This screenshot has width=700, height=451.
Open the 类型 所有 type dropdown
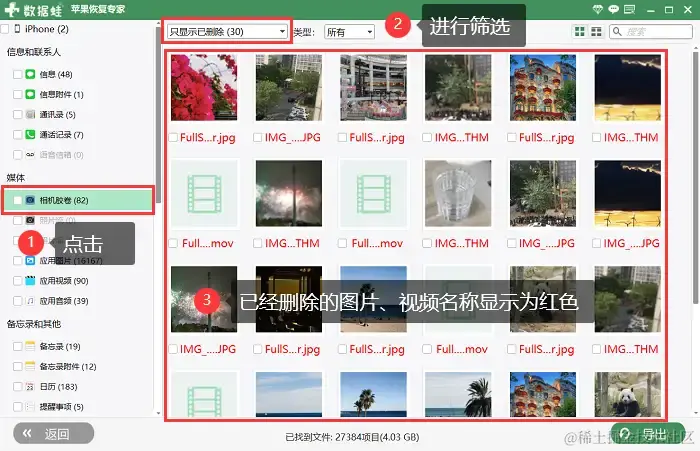point(349,32)
